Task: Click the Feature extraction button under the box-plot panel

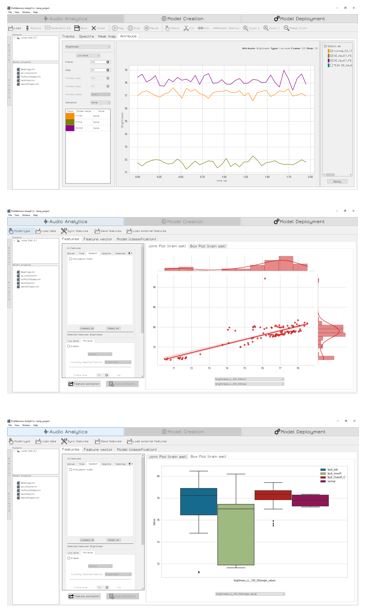Action: coord(84,596)
